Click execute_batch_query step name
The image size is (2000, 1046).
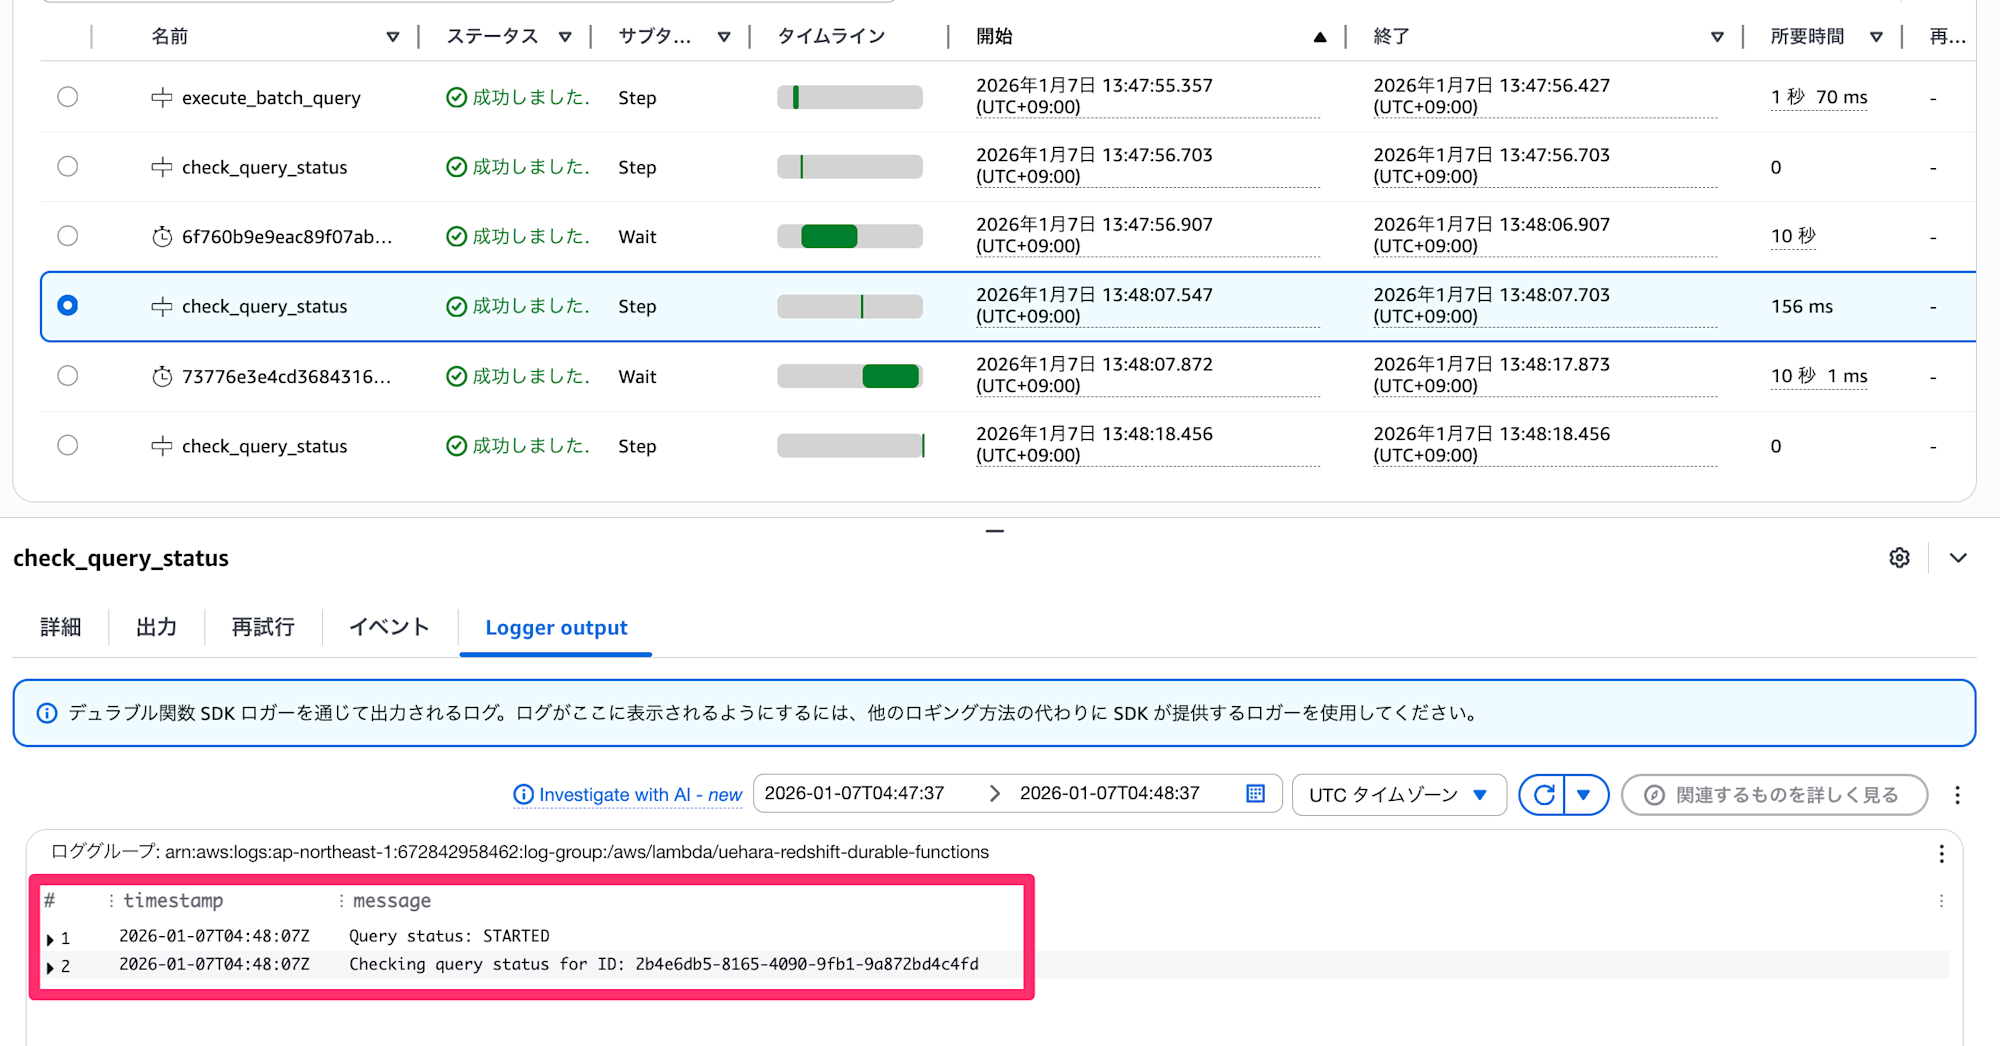tap(271, 98)
